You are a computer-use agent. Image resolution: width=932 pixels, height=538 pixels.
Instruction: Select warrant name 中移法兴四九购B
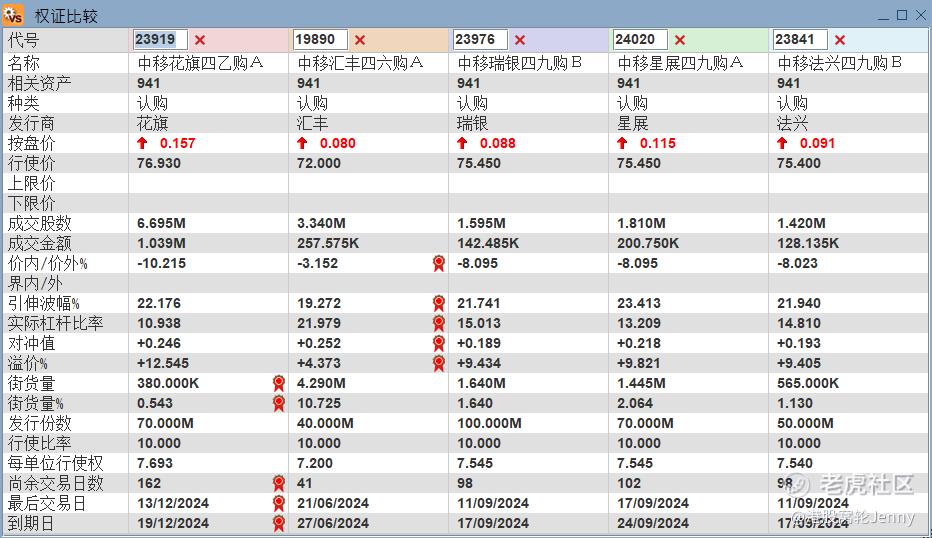(839, 63)
